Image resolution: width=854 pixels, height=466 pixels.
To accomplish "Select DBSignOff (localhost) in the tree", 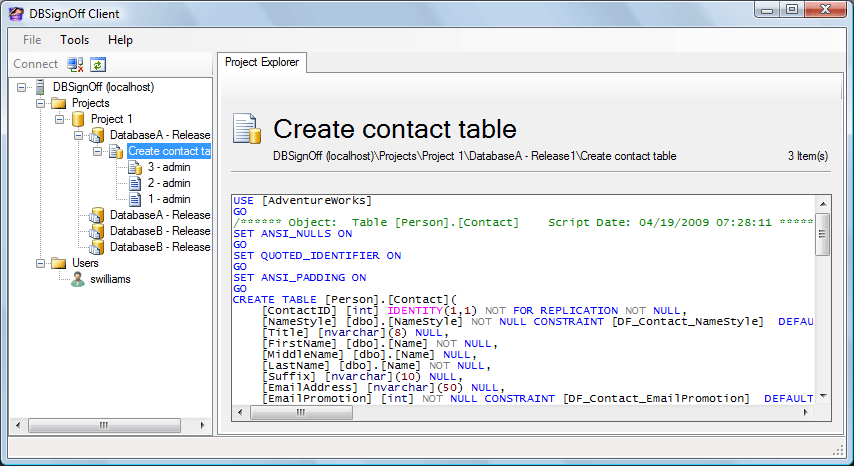I will click(x=103, y=87).
